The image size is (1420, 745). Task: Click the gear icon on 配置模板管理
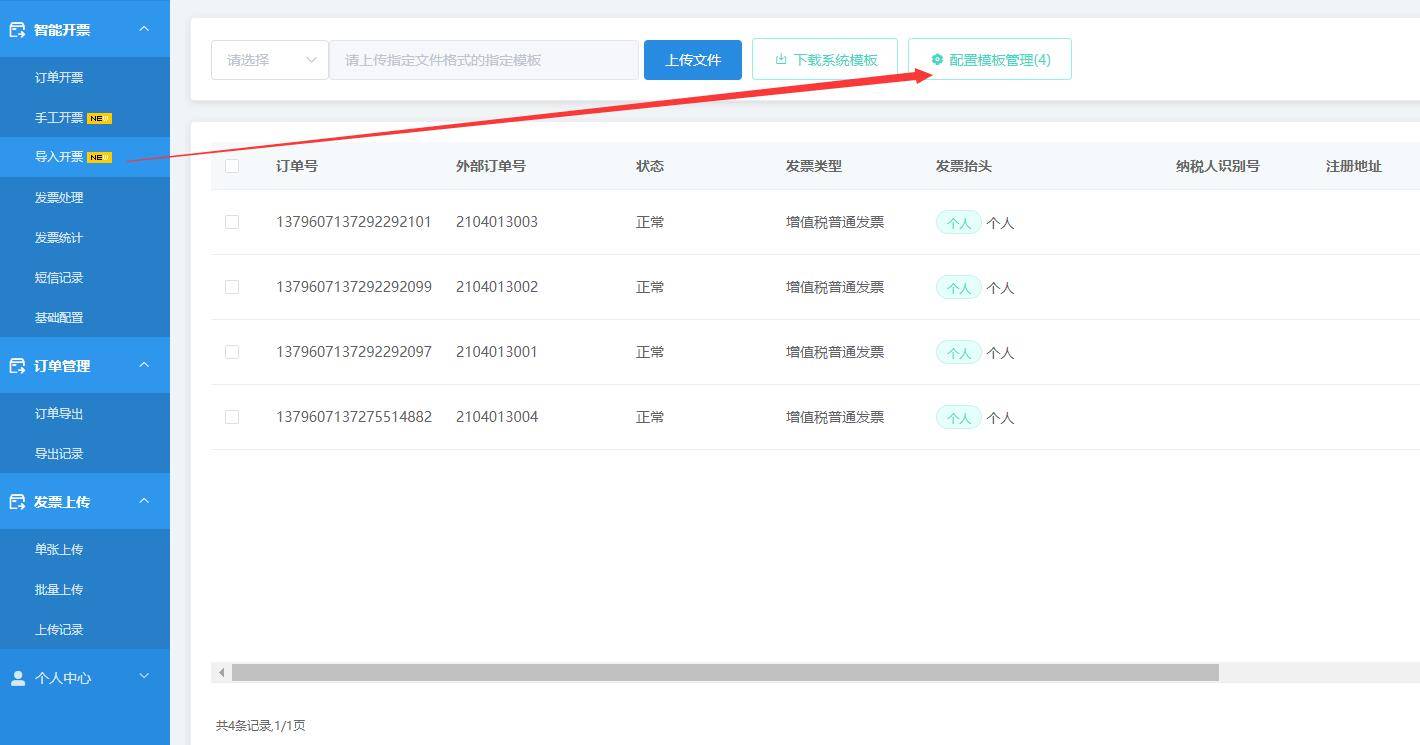tap(936, 59)
